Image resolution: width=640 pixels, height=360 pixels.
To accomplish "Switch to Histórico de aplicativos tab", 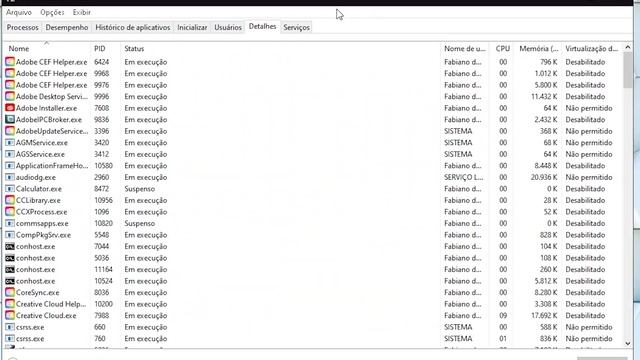I will pyautogui.click(x=133, y=27).
